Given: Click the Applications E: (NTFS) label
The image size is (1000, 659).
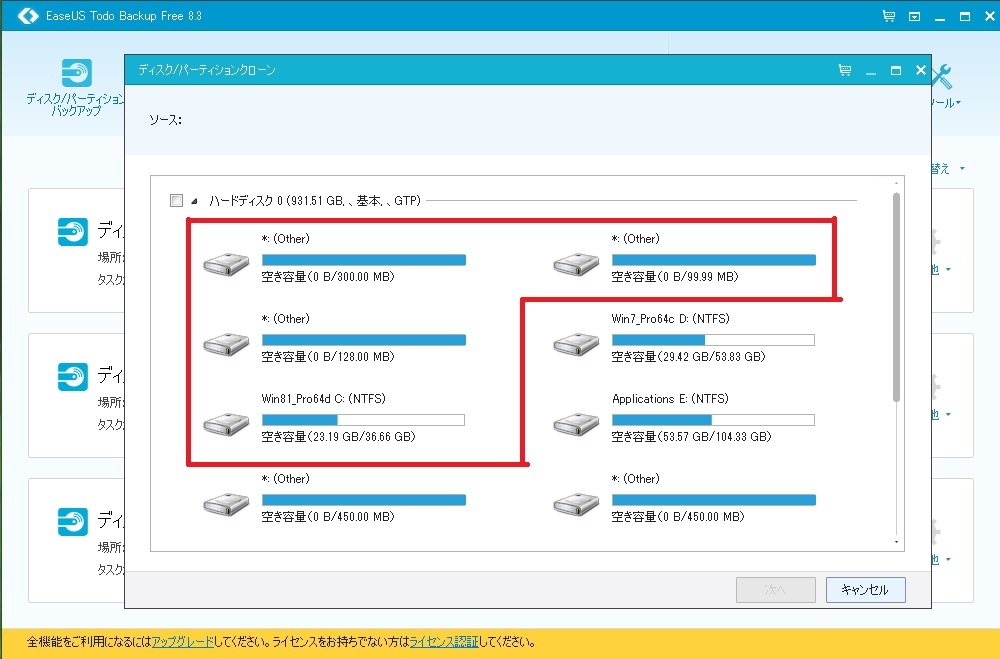Looking at the screenshot, I should (x=670, y=399).
